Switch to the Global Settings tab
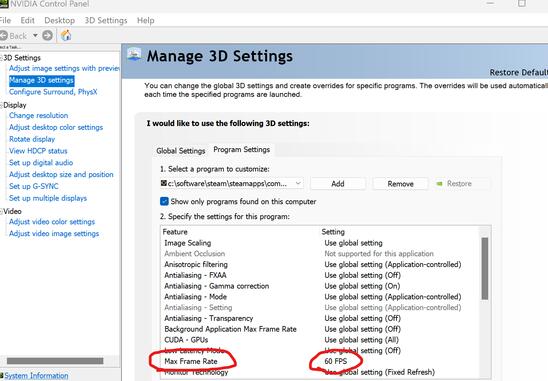Screen dimensions: 548x381 pos(181,151)
